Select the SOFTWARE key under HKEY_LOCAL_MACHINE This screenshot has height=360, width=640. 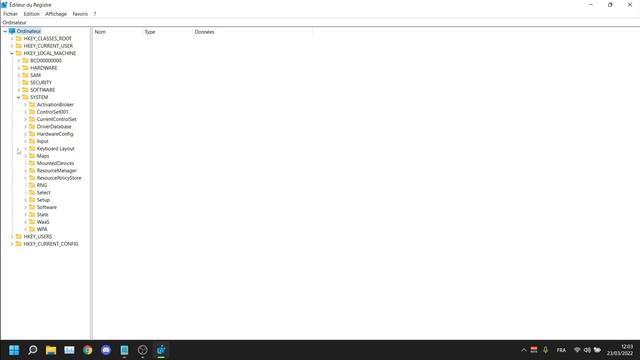tap(42, 90)
